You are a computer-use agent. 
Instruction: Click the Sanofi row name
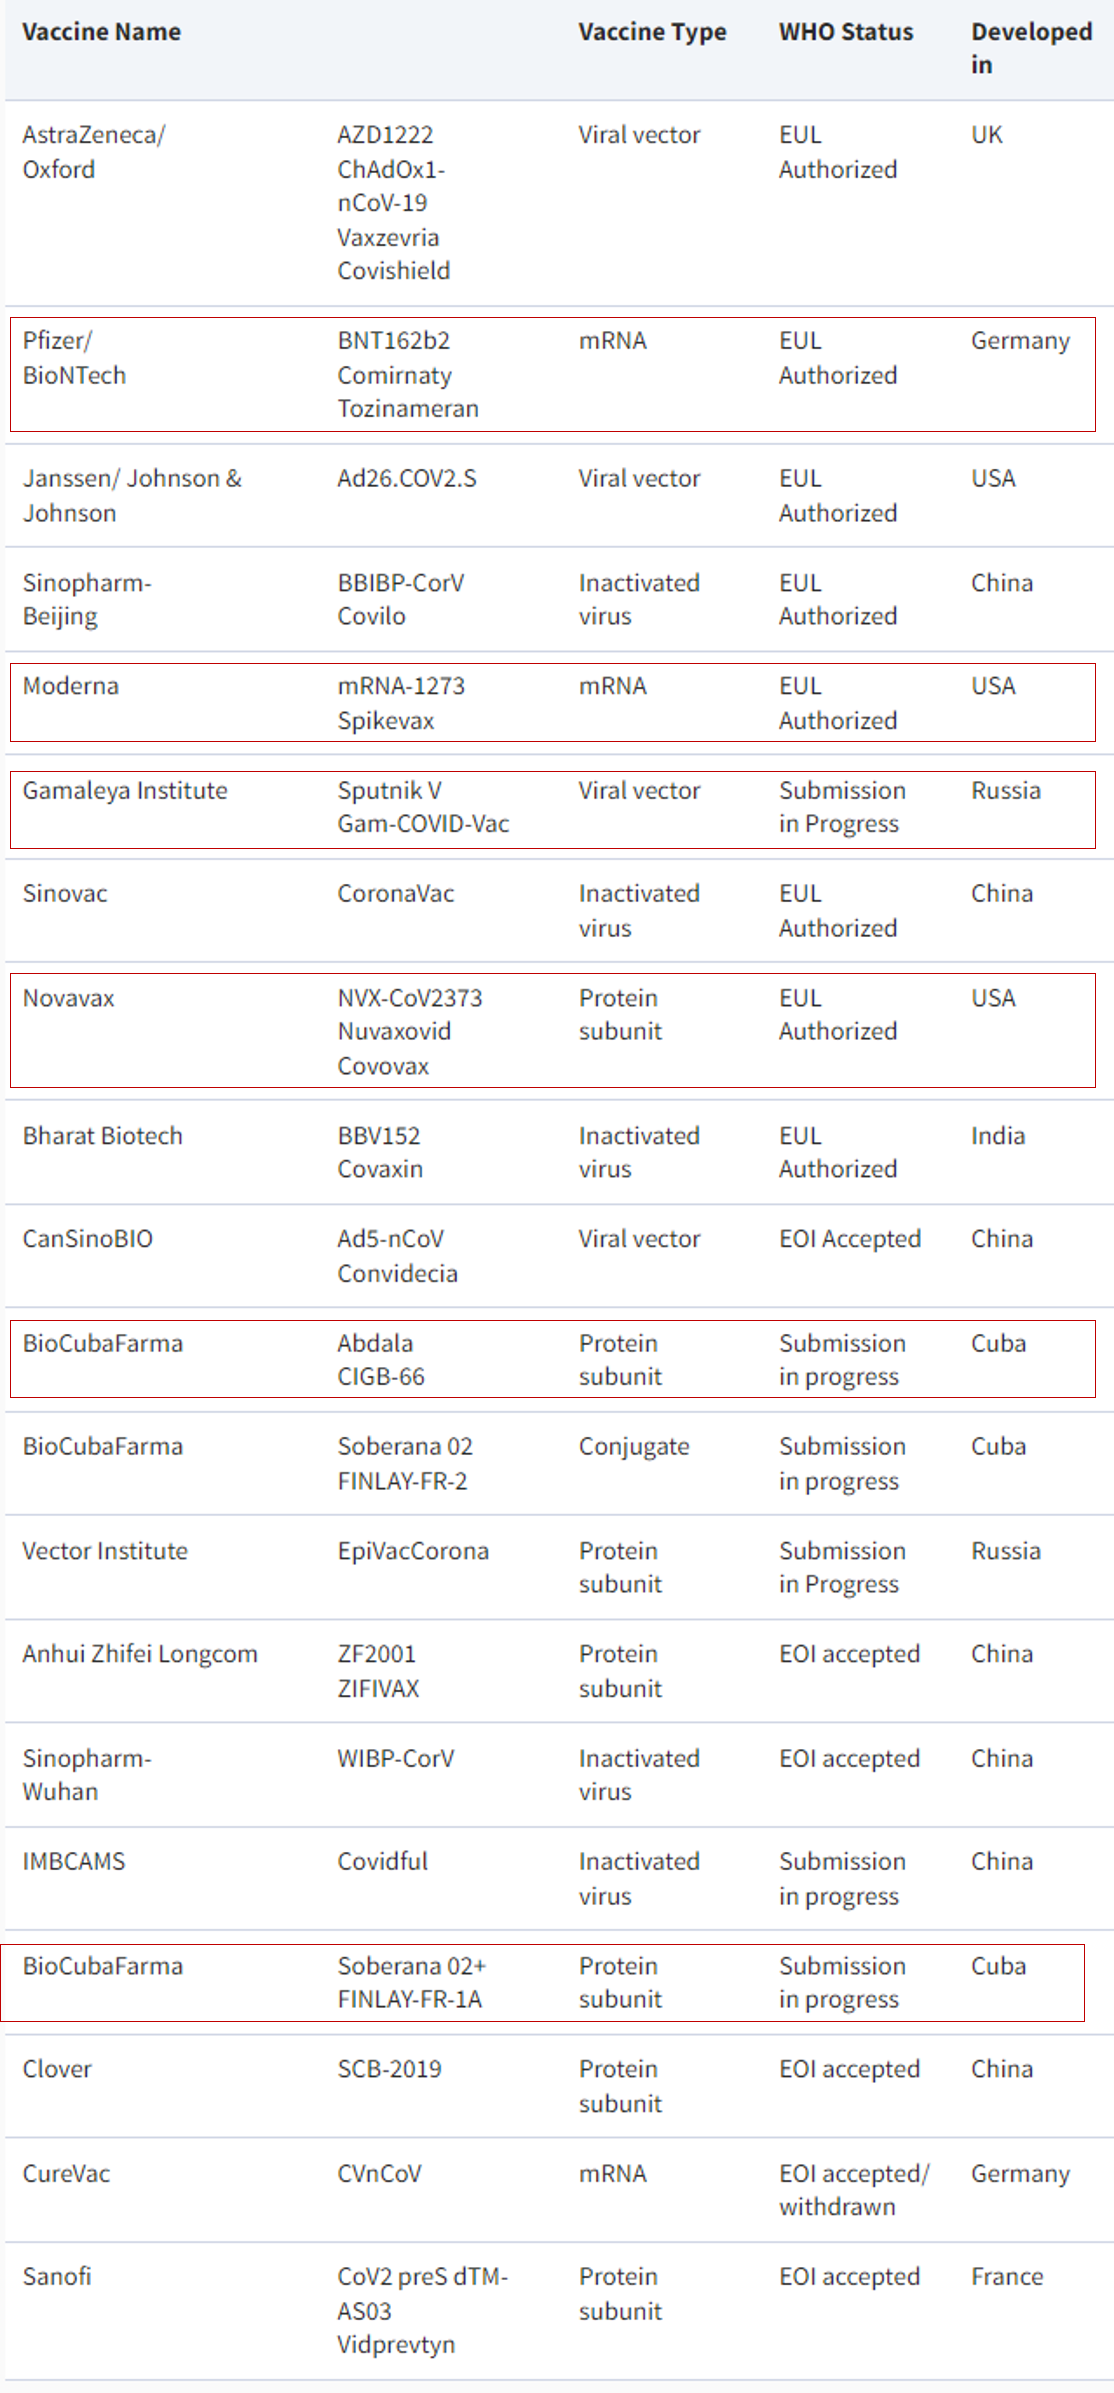57,2276
